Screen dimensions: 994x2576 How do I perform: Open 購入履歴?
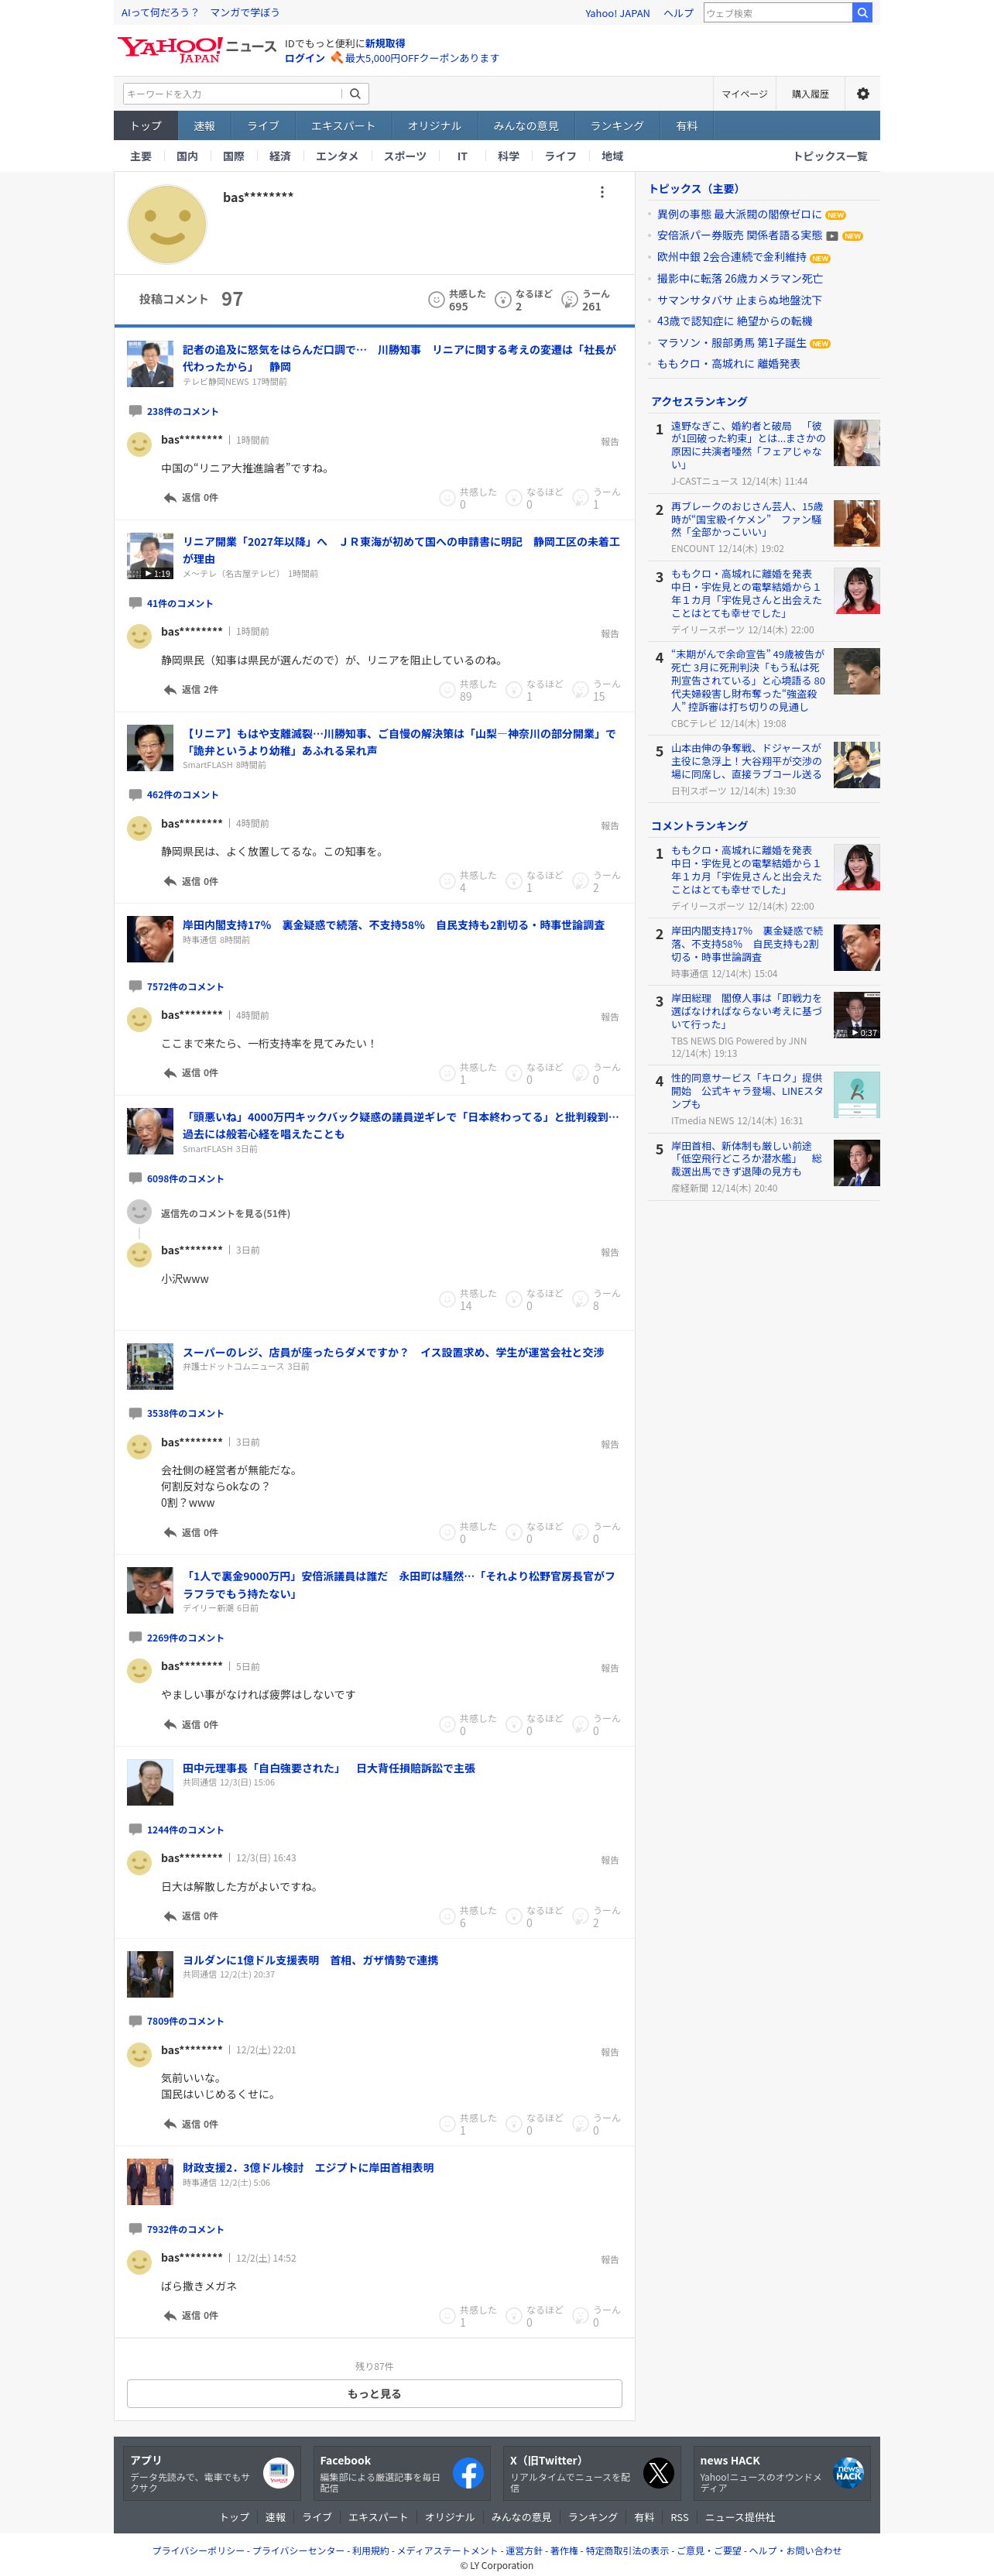810,94
